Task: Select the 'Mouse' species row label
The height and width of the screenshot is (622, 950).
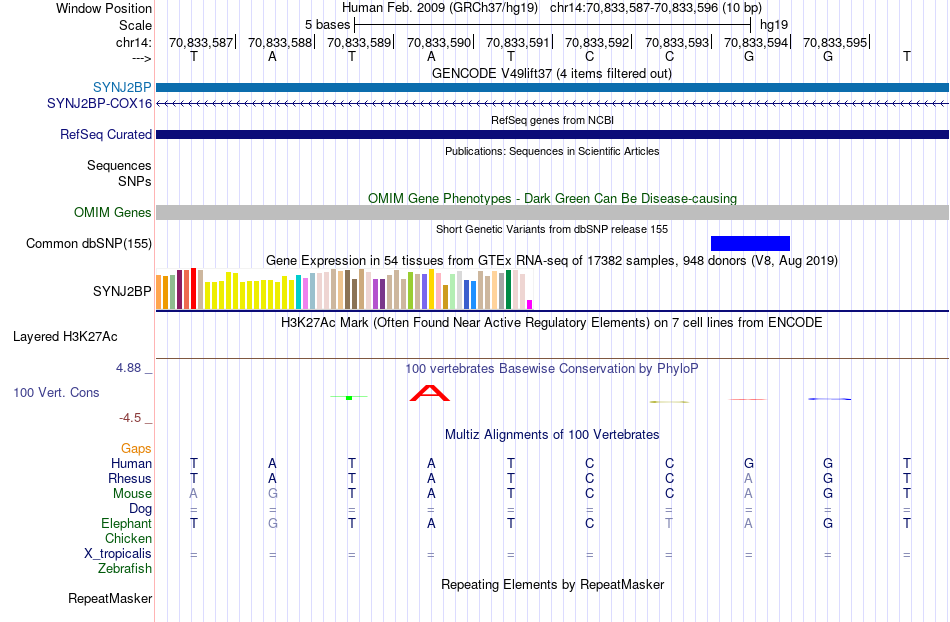Action: [x=132, y=494]
